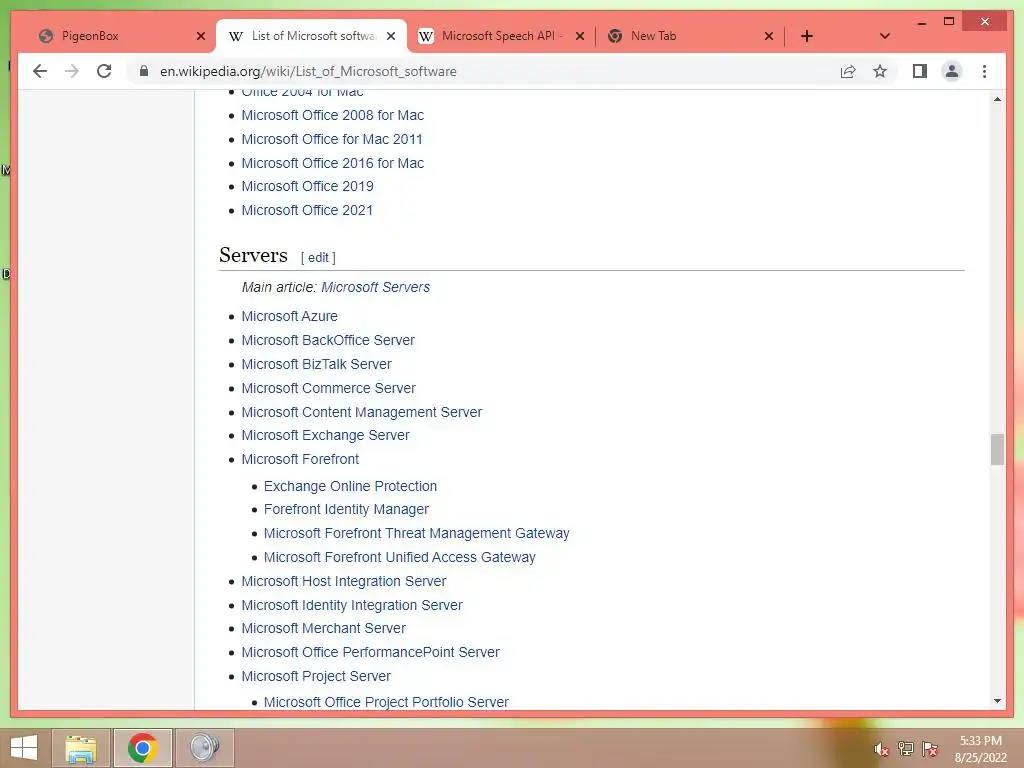Switch to the Microsoft Speech API tab
The height and width of the screenshot is (768, 1024).
[x=500, y=36]
